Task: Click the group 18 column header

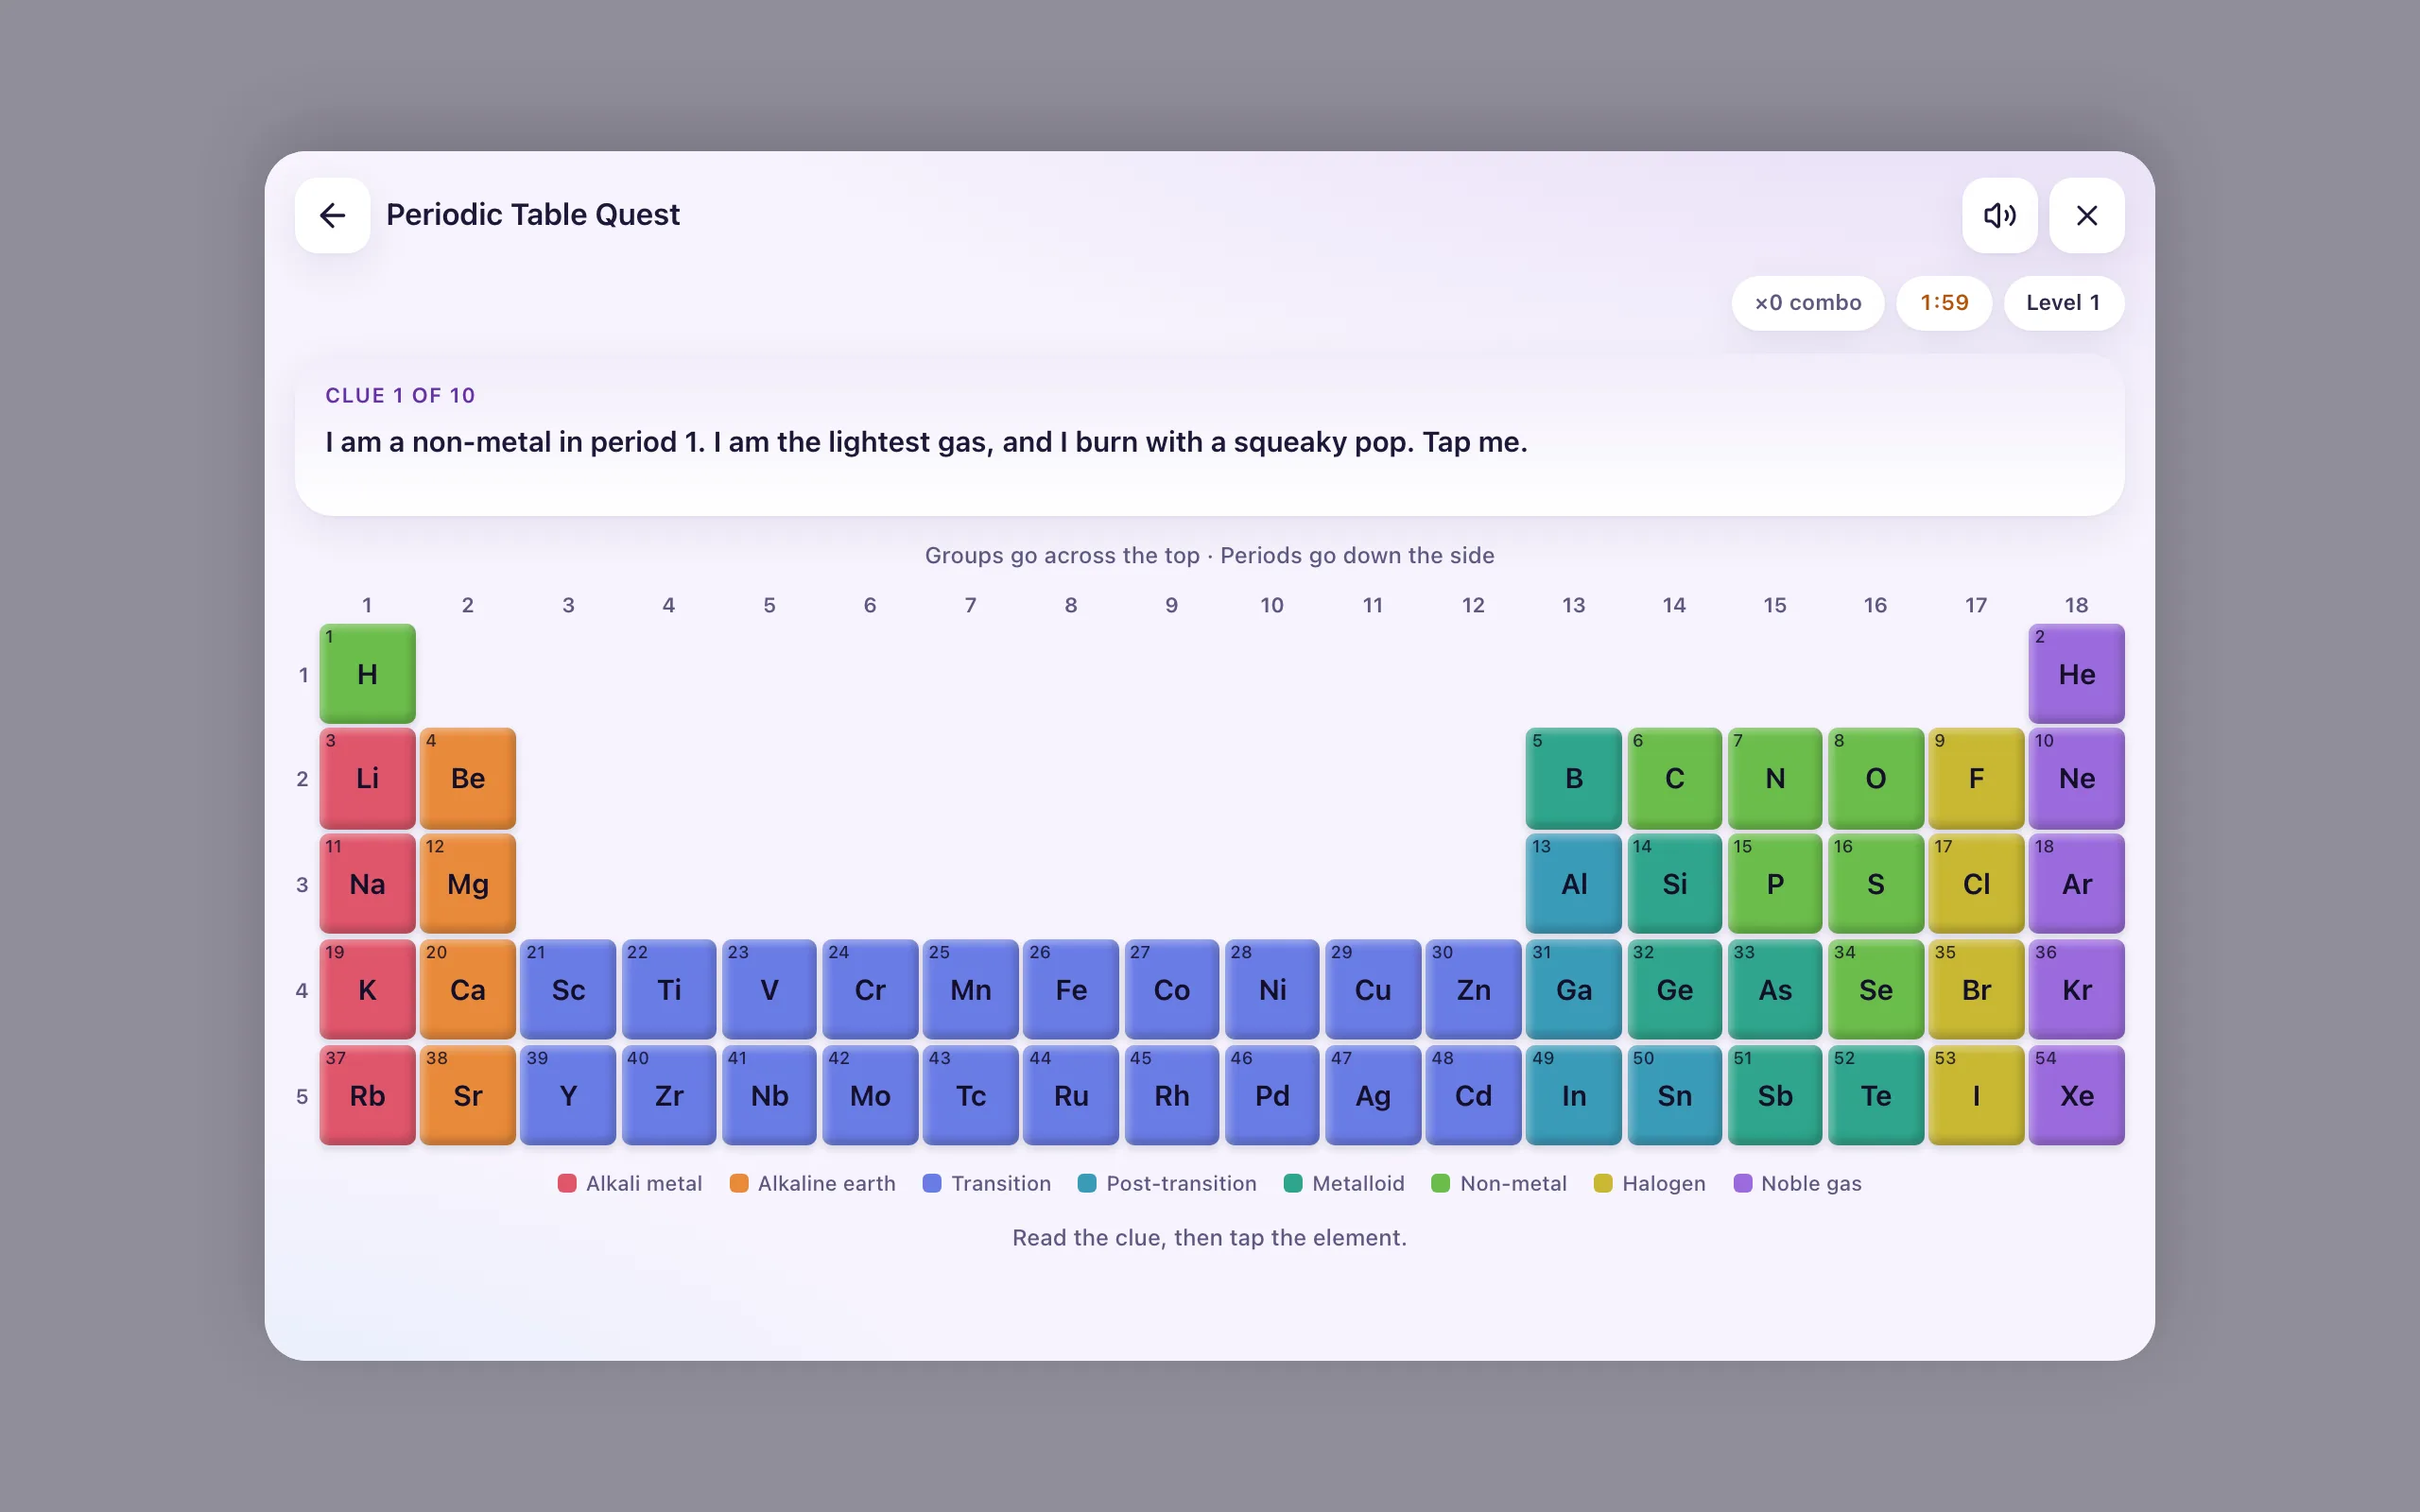Action: pos(2076,605)
